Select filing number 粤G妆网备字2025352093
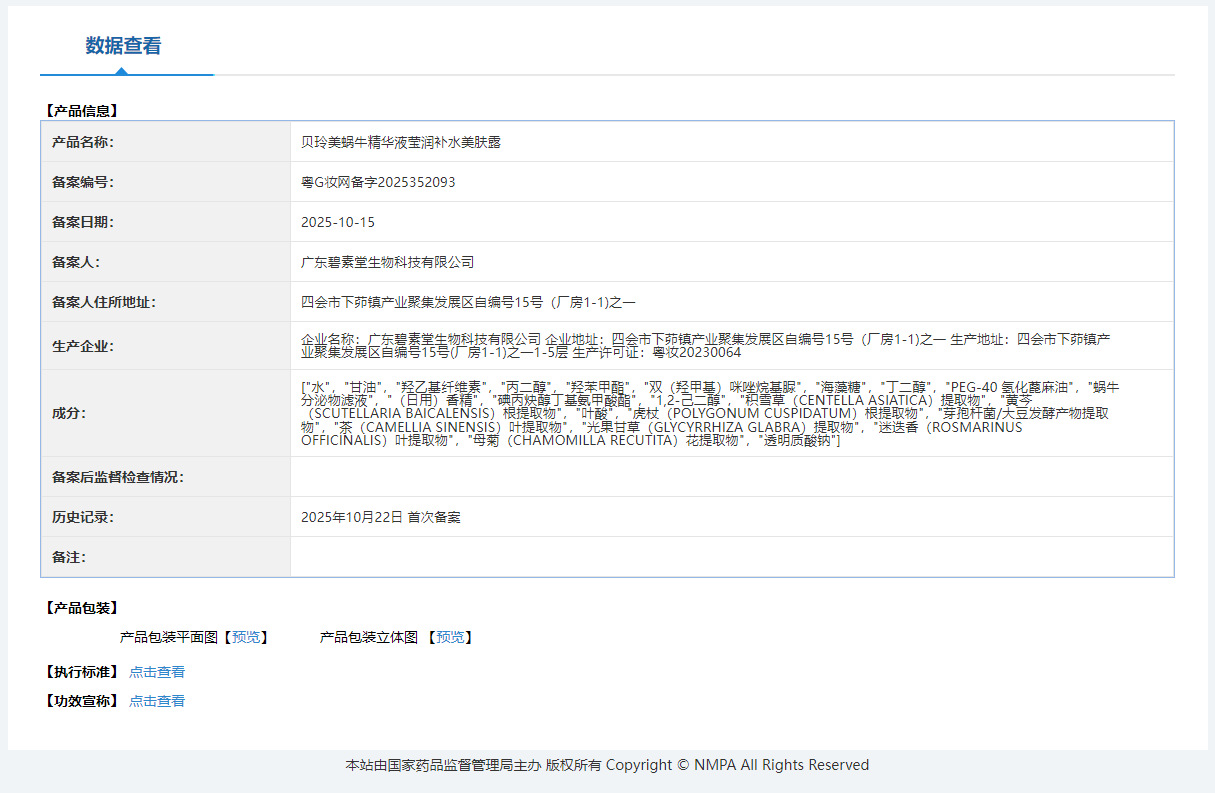Viewport: 1215px width, 793px height. point(378,182)
